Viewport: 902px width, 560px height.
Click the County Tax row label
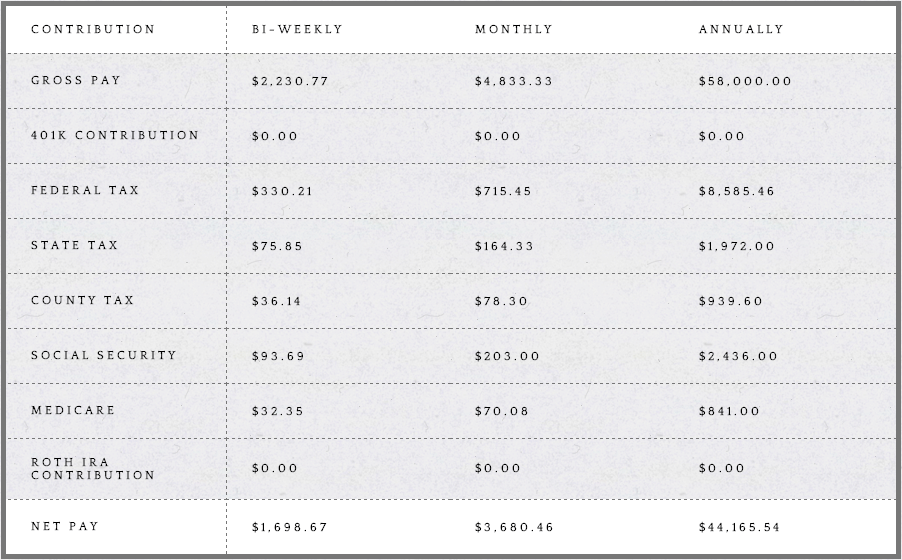pyautogui.click(x=82, y=300)
